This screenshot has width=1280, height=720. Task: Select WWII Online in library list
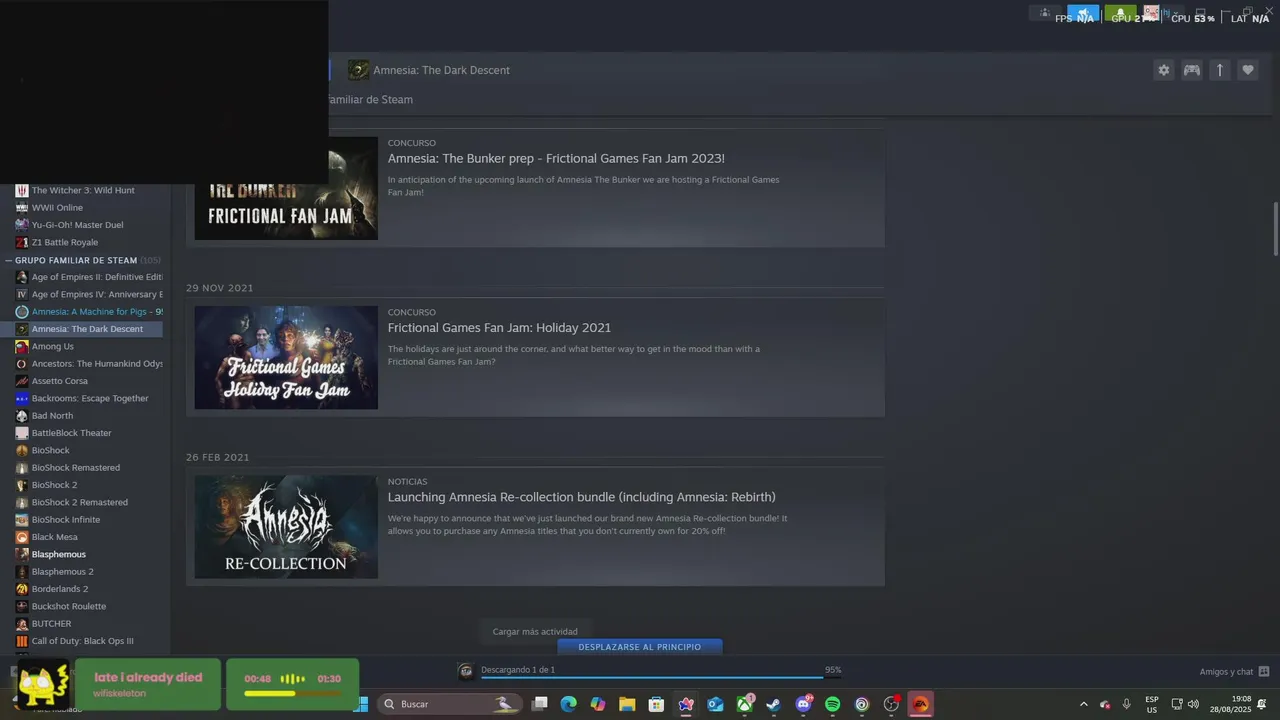[x=57, y=208]
